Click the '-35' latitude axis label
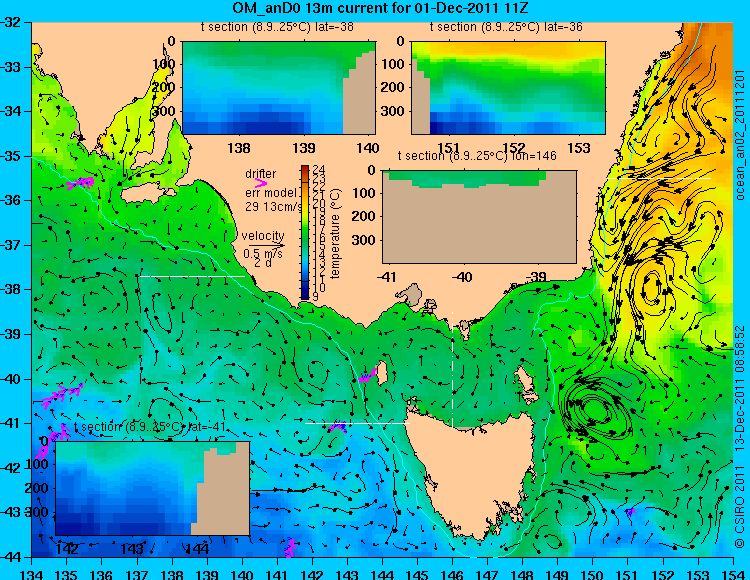This screenshot has height=580, width=750. tap(12, 156)
